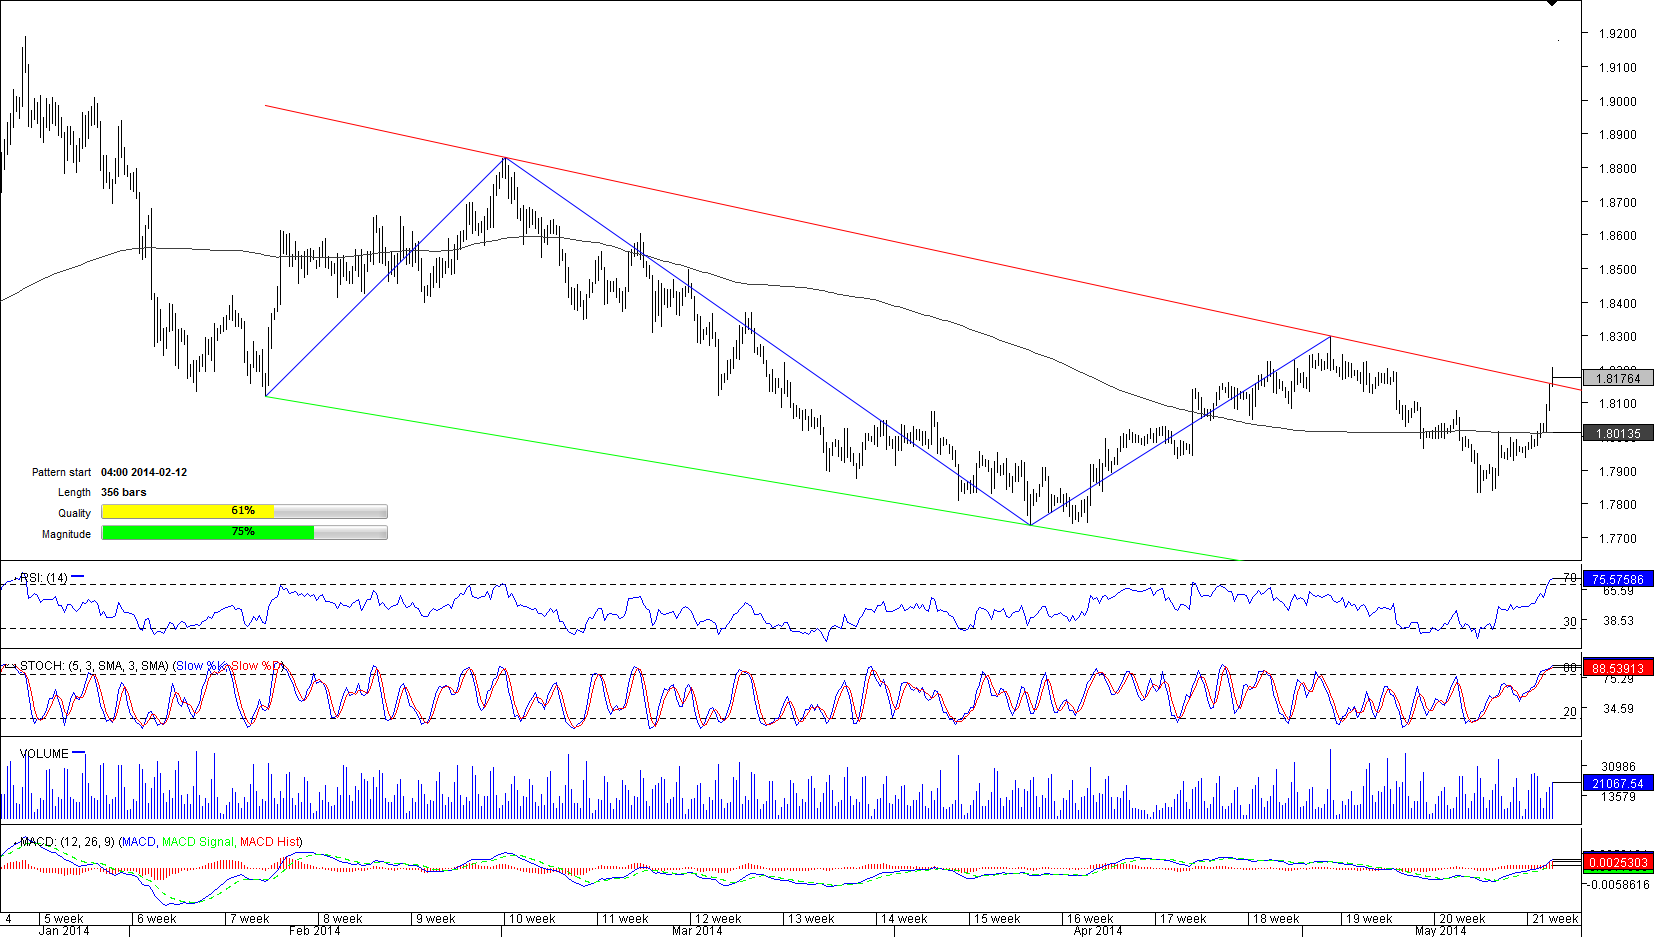The height and width of the screenshot is (937, 1655).
Task: Click the May 2014 label on time axis
Action: 1440,931
